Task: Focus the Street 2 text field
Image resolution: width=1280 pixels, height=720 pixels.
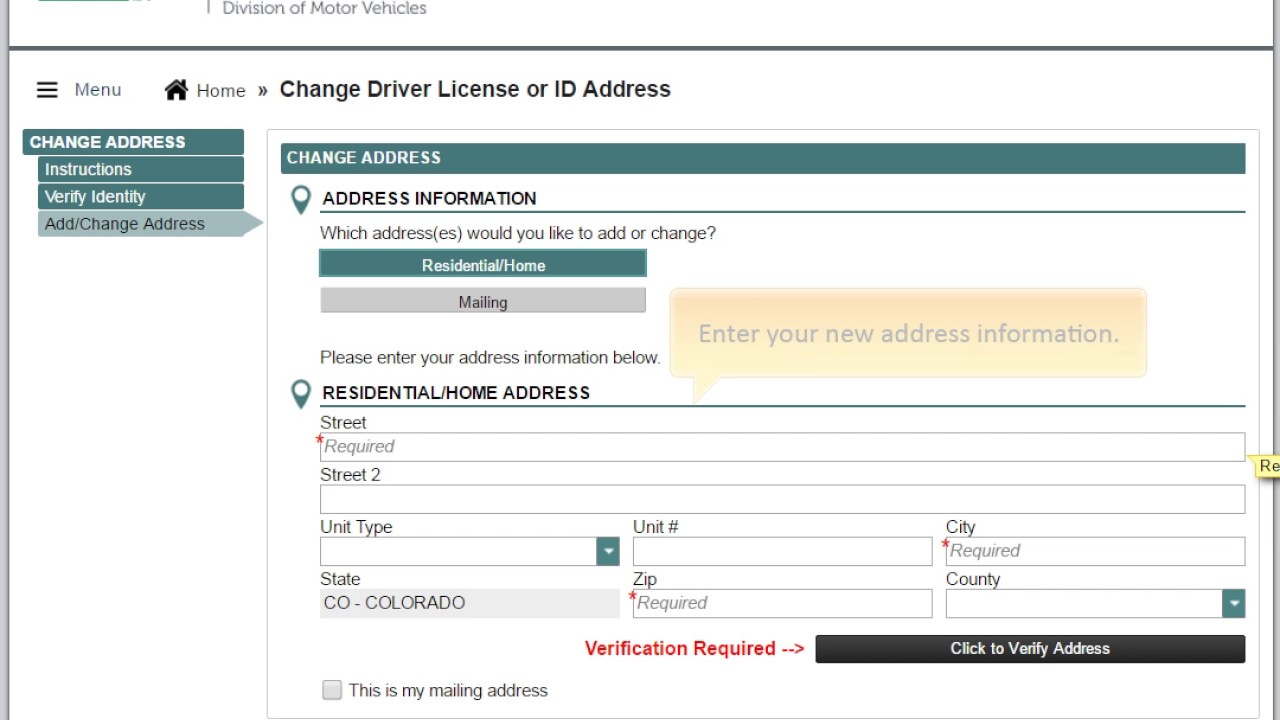Action: (x=782, y=499)
